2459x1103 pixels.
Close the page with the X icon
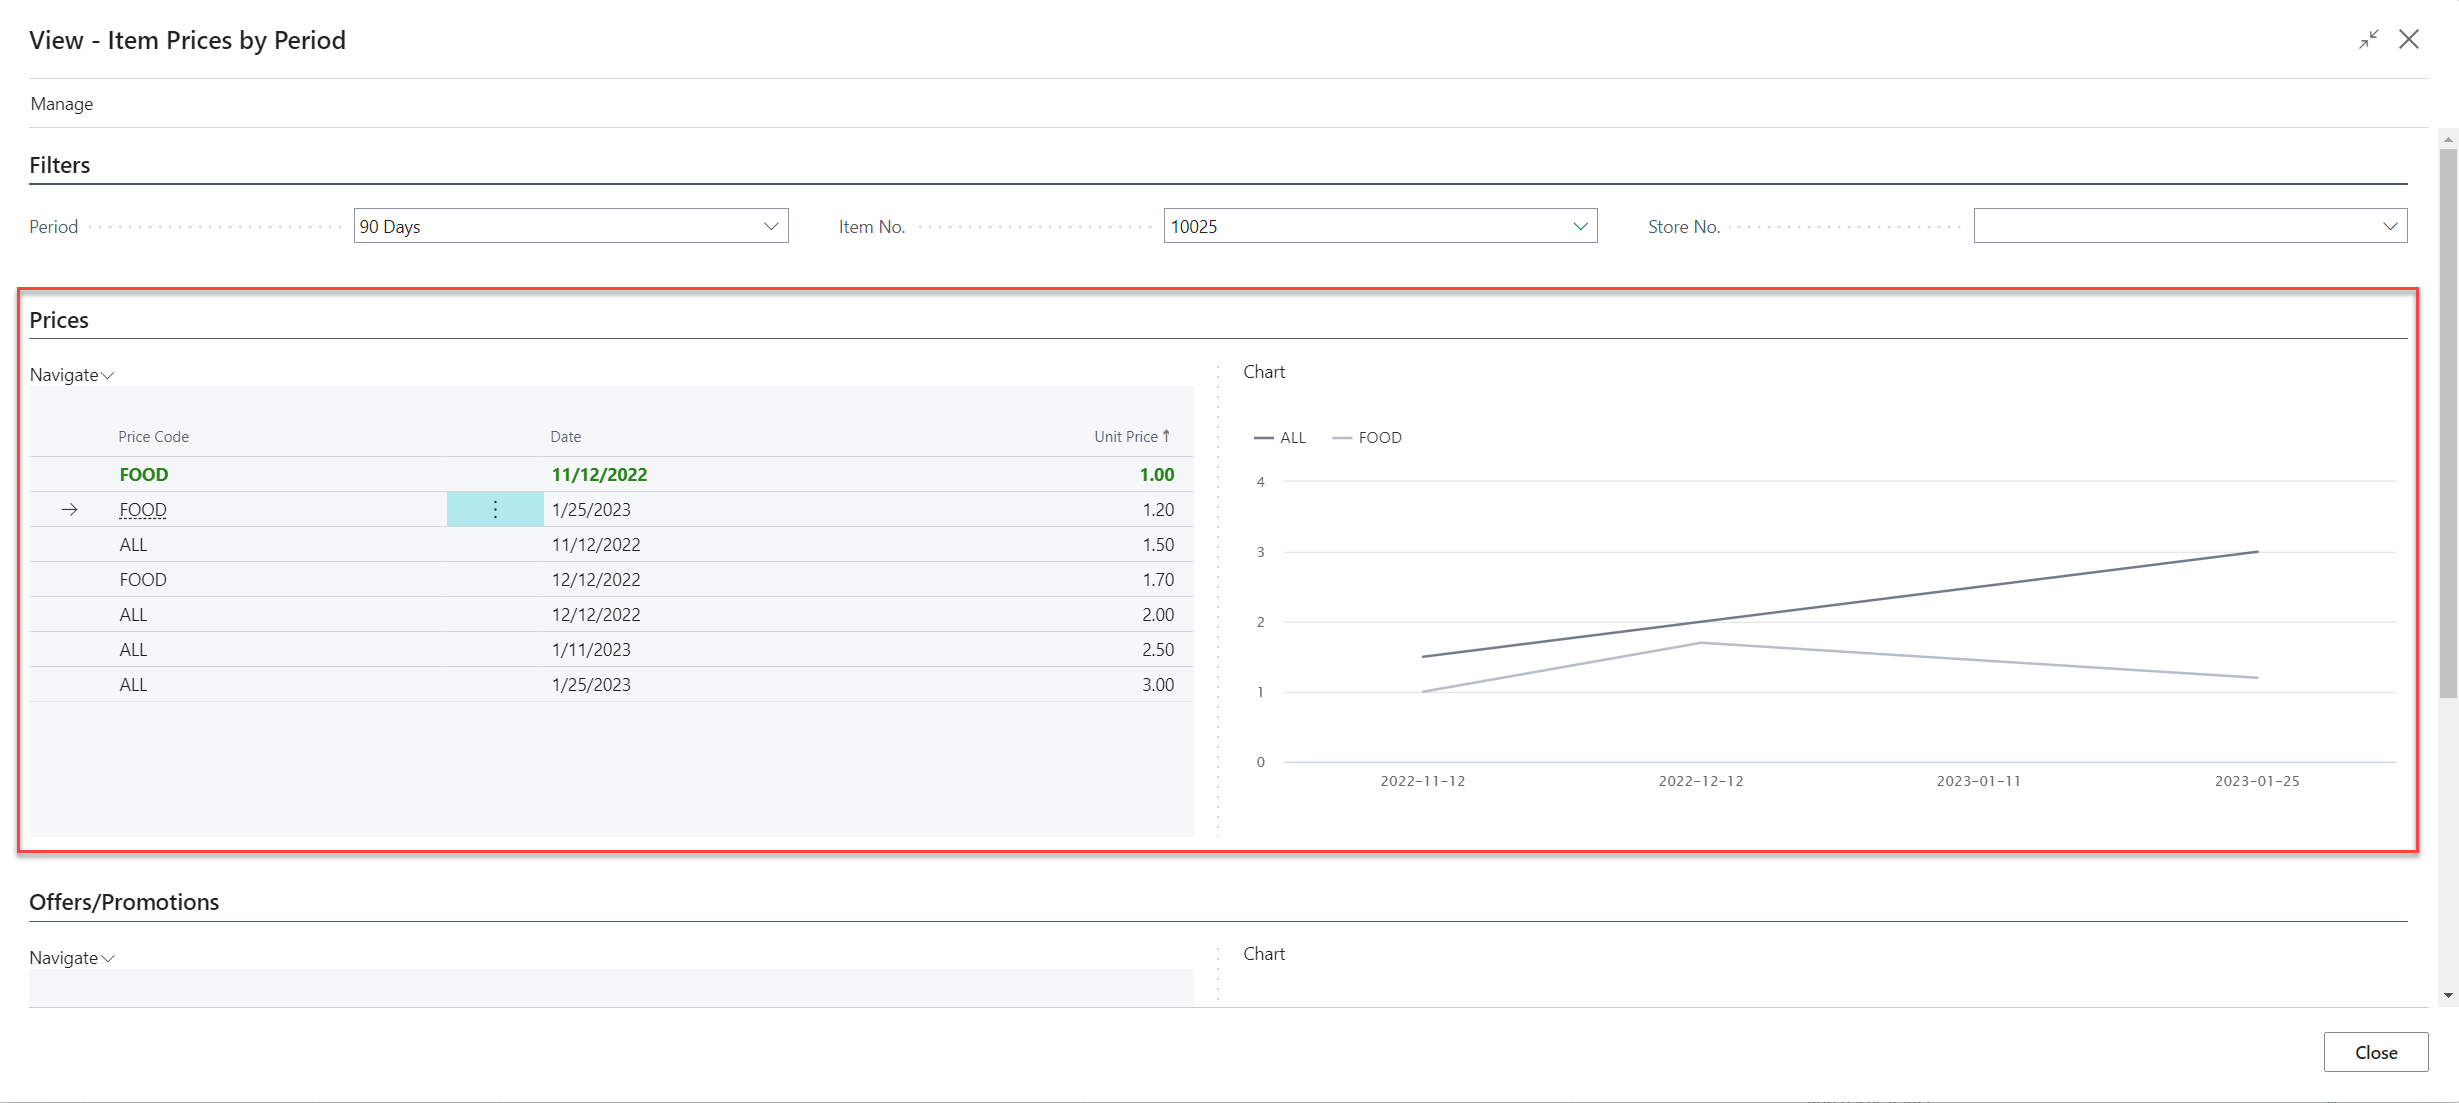[x=2409, y=40]
